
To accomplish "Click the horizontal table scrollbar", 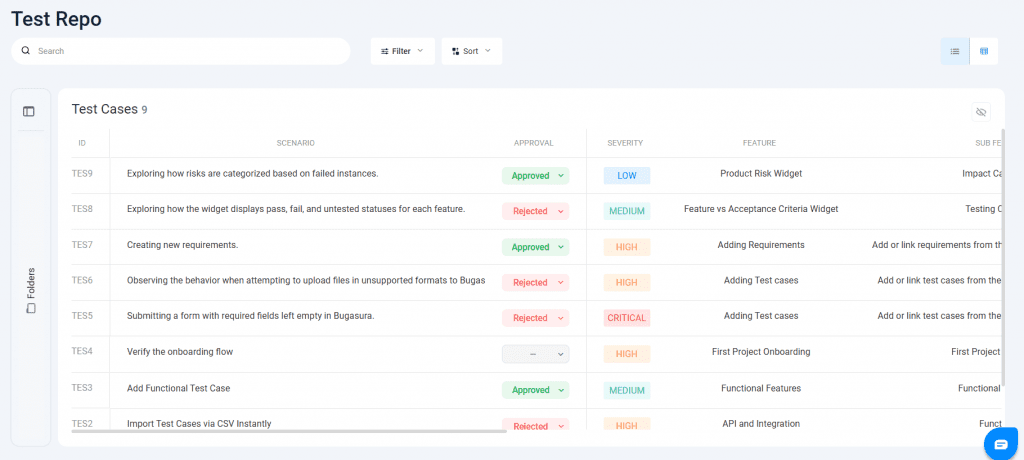I will click(290, 432).
